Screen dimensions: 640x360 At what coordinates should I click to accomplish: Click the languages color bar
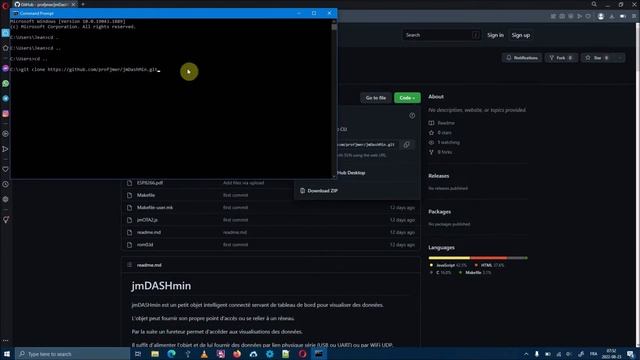point(478,258)
